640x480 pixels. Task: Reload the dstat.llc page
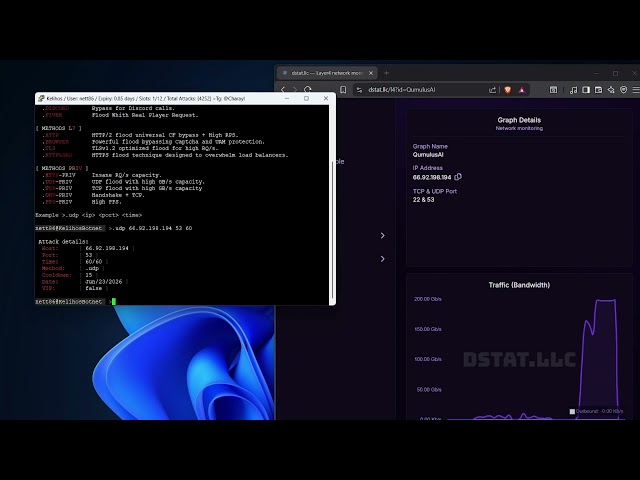(308, 89)
